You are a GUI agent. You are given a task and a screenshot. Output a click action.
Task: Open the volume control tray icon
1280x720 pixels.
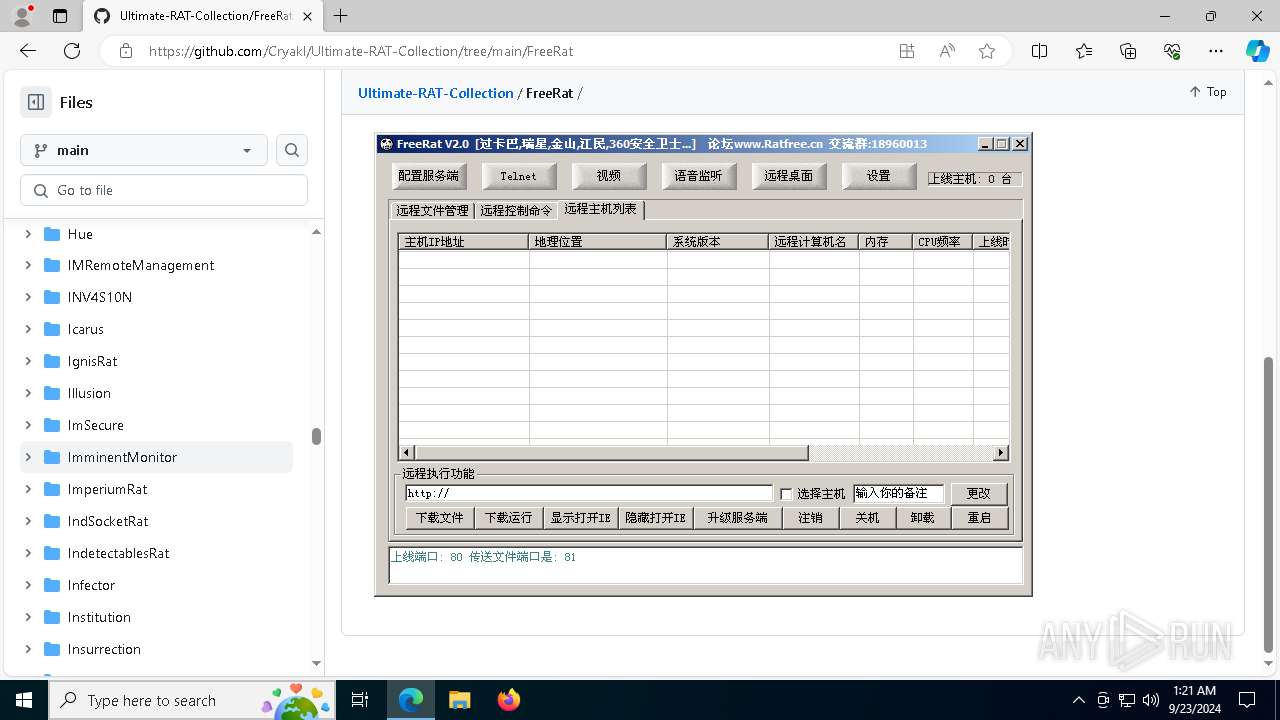point(1151,700)
